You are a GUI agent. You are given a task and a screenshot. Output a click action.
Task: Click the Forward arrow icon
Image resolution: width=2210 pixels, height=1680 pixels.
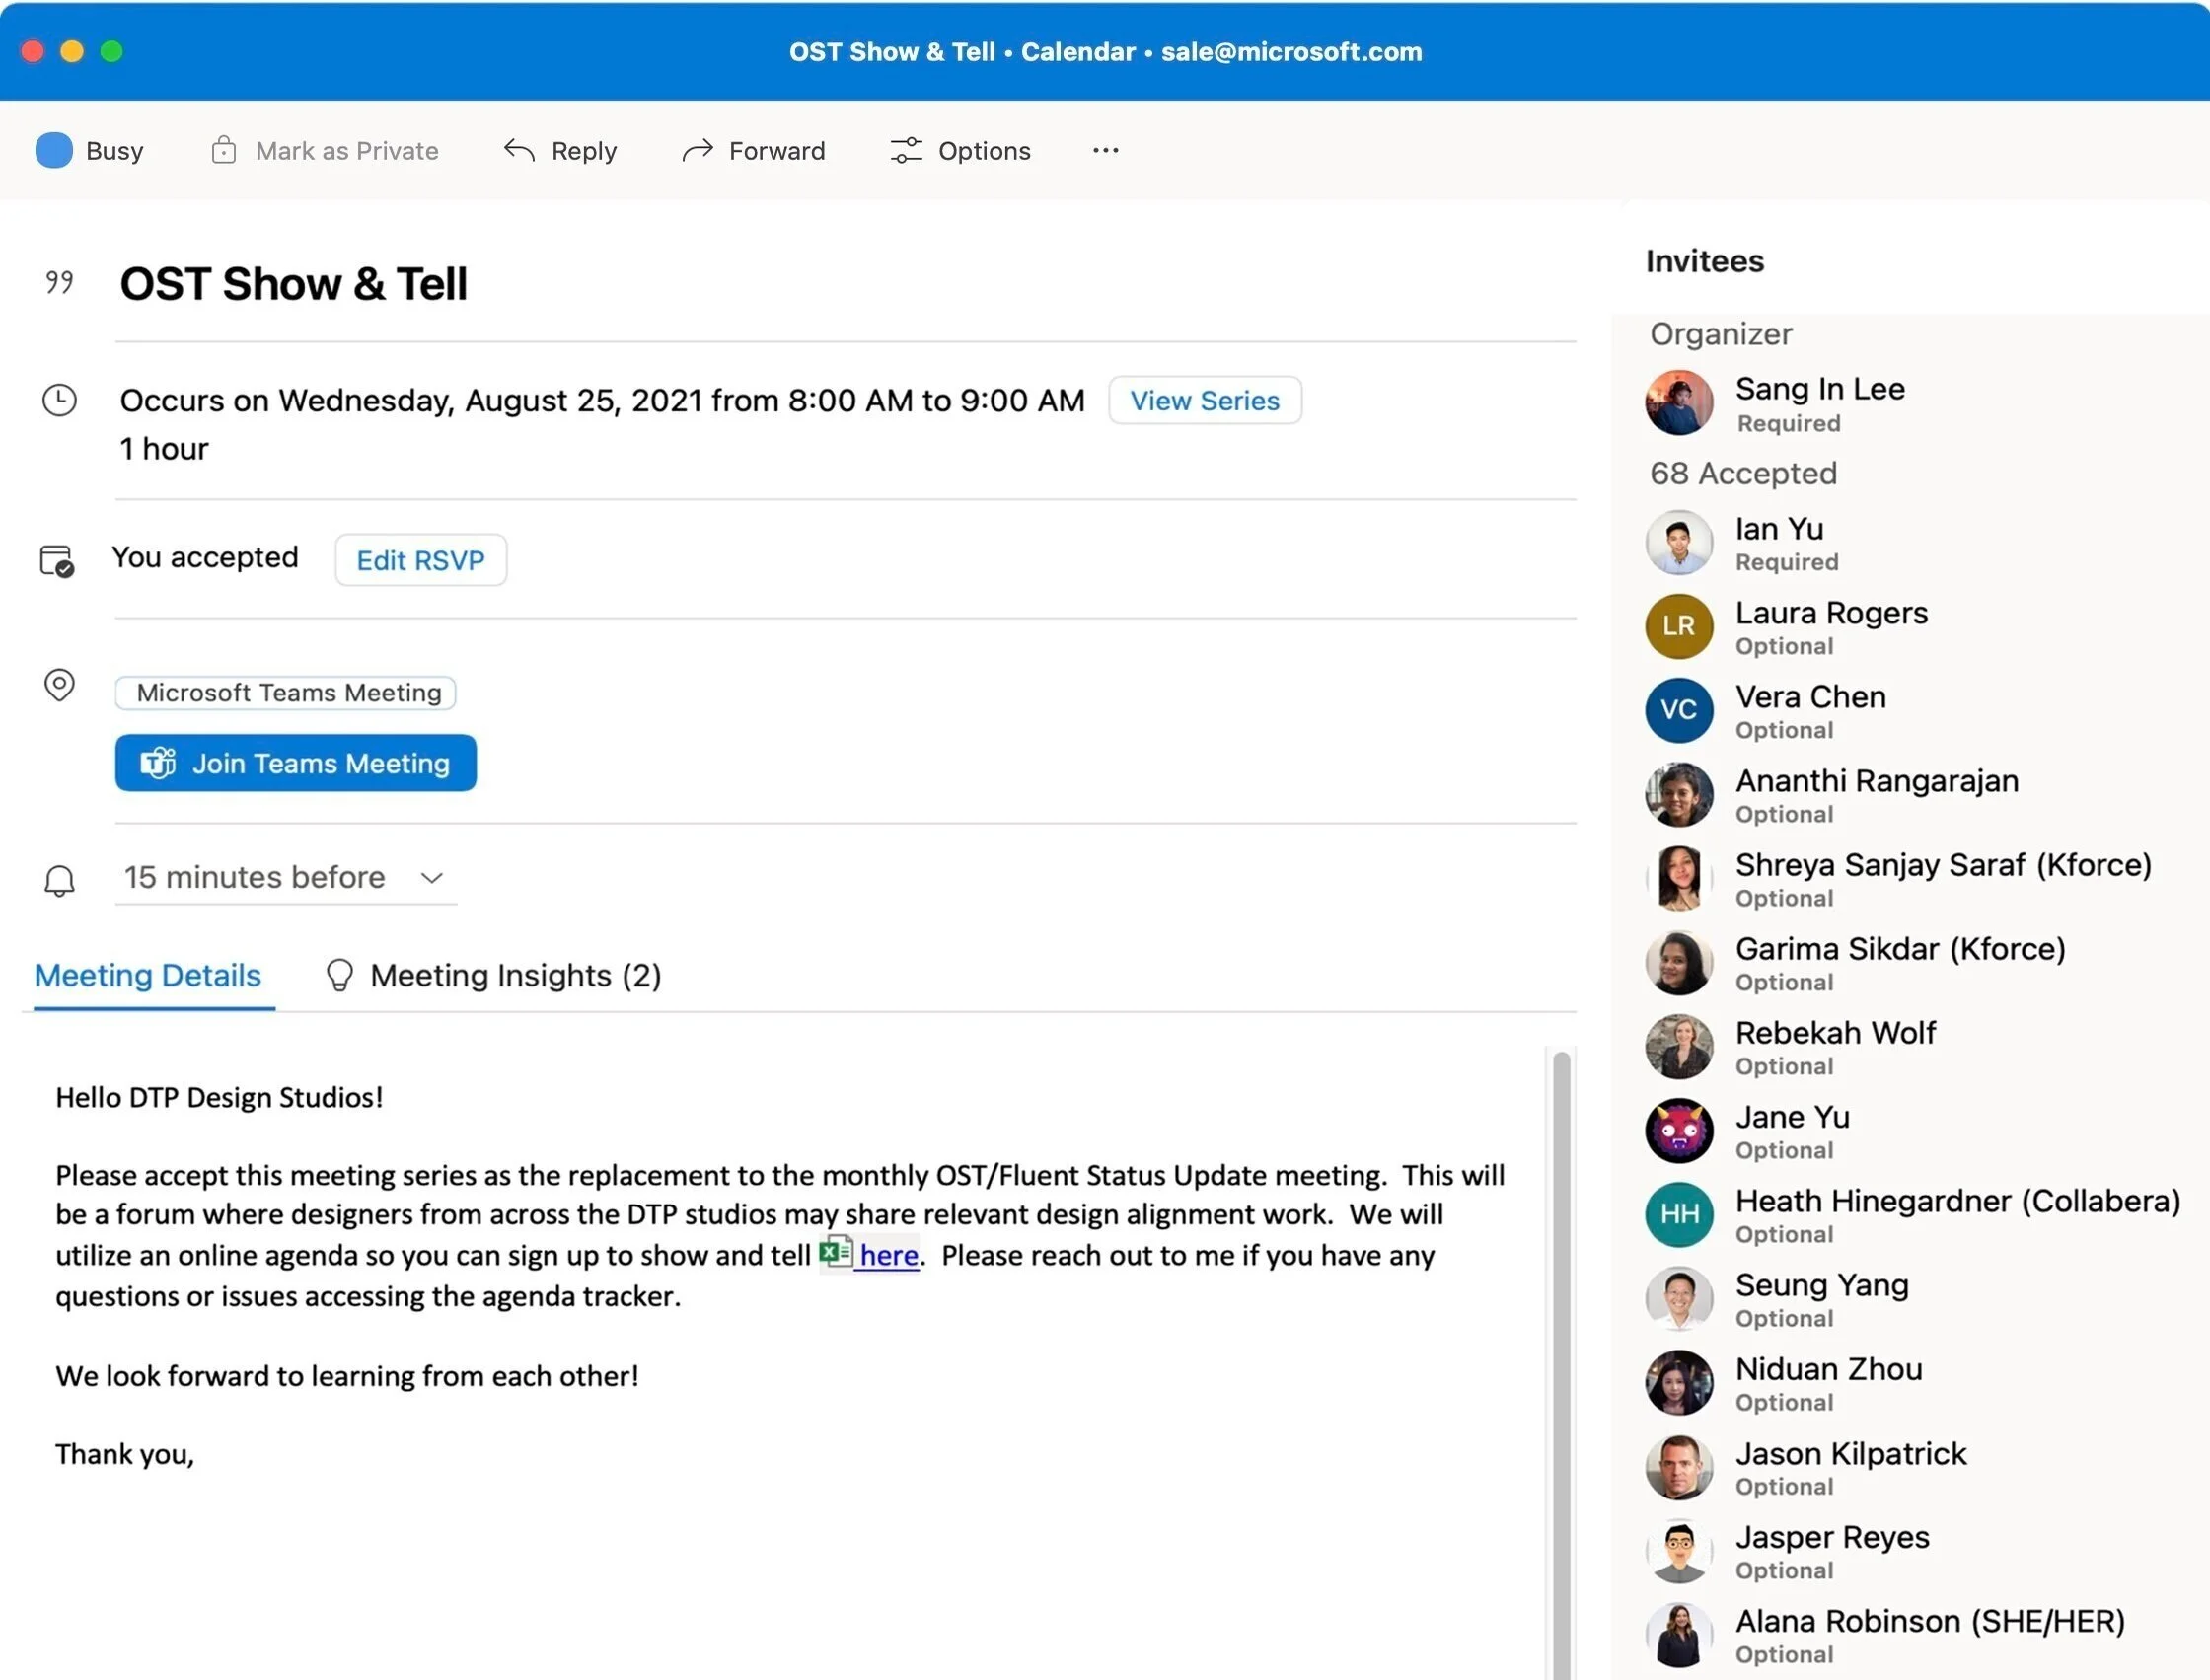(697, 150)
